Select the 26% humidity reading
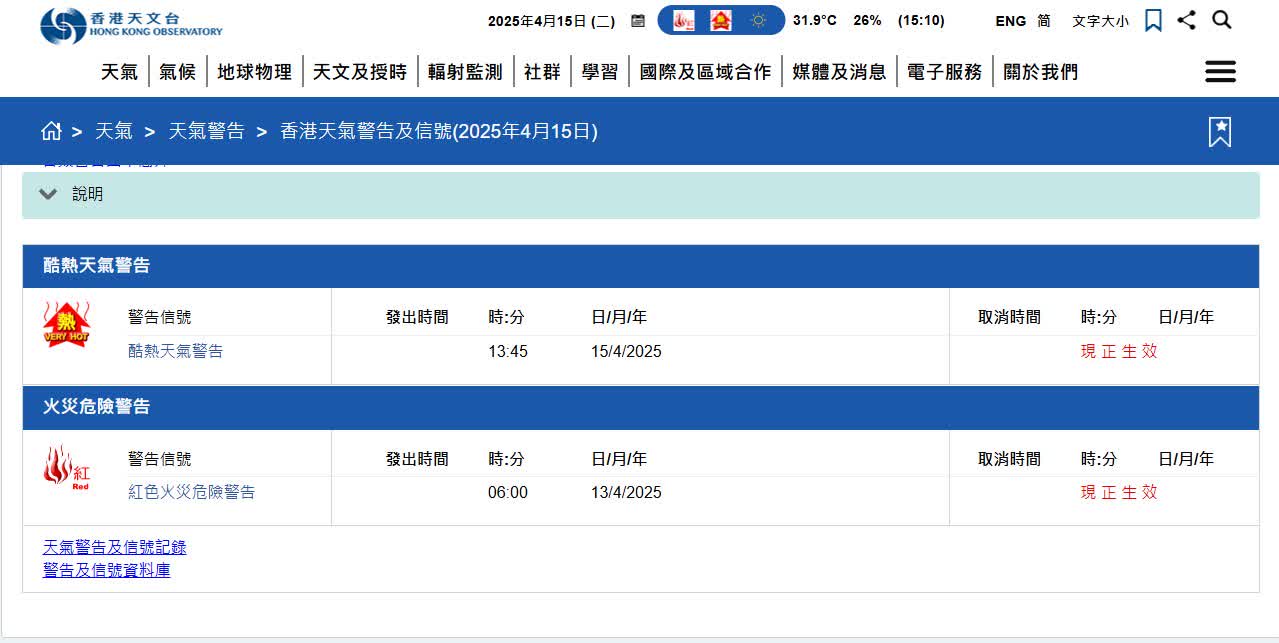 [x=867, y=20]
